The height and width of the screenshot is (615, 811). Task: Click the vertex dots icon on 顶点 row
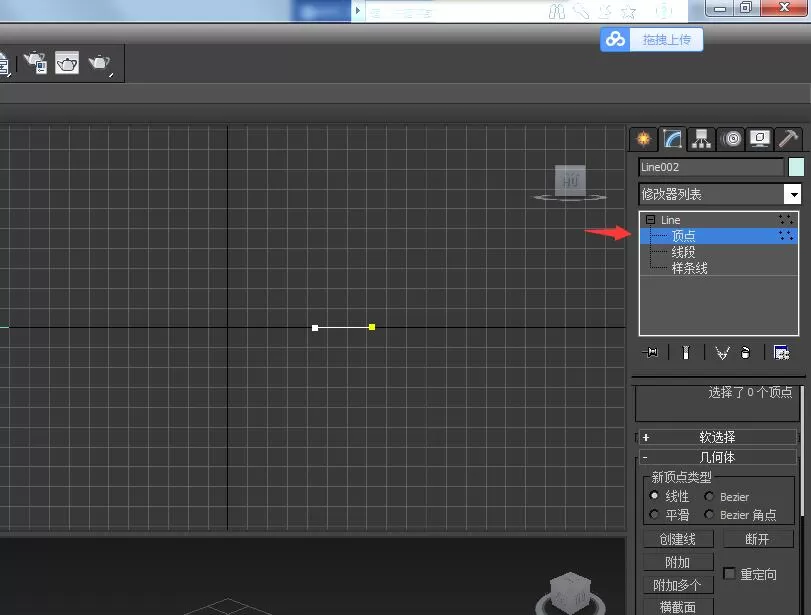point(786,236)
